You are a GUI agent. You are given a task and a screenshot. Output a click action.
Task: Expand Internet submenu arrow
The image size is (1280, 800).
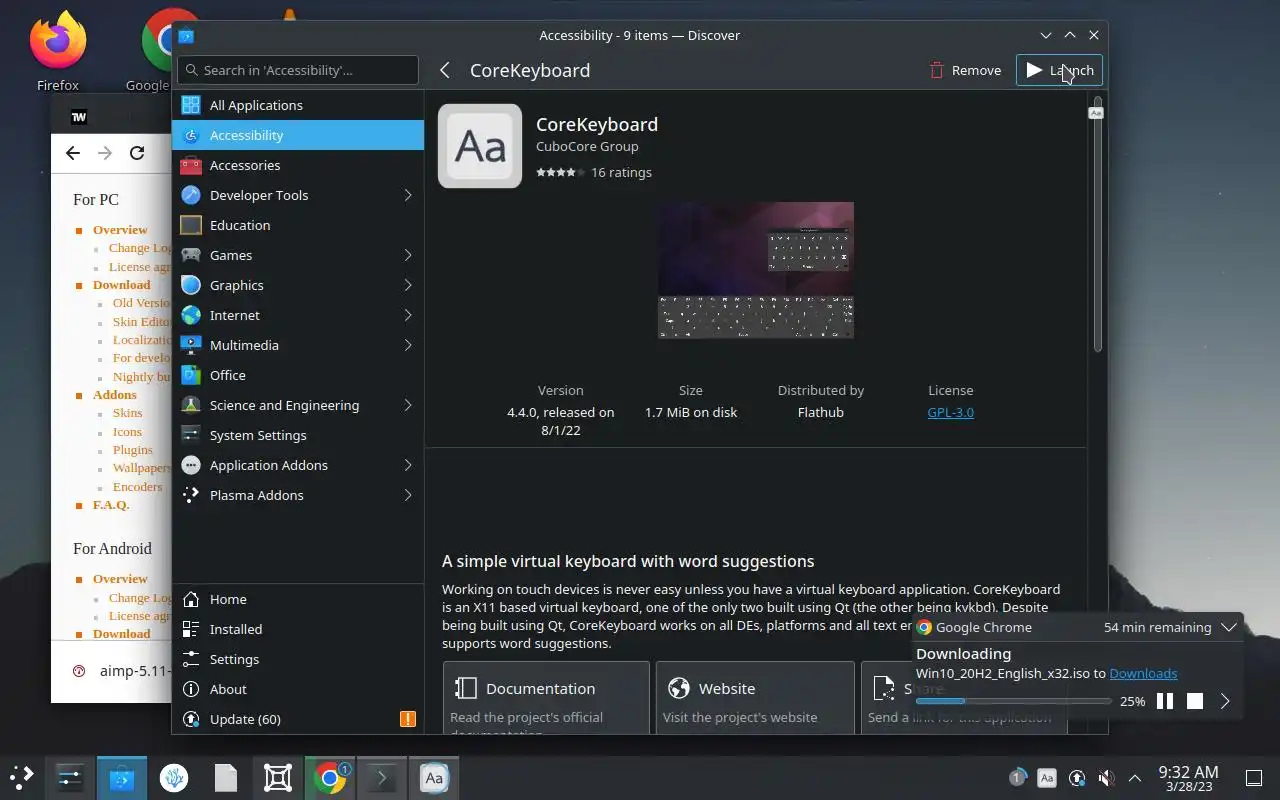point(408,315)
